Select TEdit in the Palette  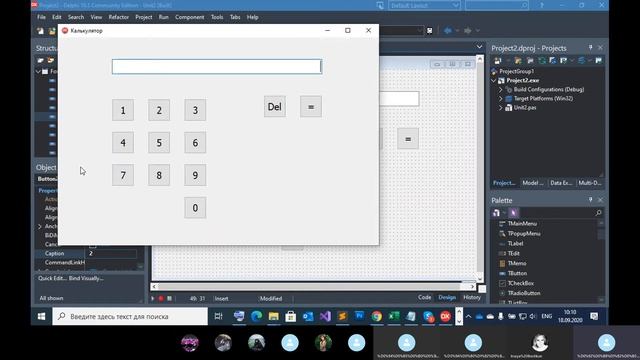pyautogui.click(x=513, y=253)
